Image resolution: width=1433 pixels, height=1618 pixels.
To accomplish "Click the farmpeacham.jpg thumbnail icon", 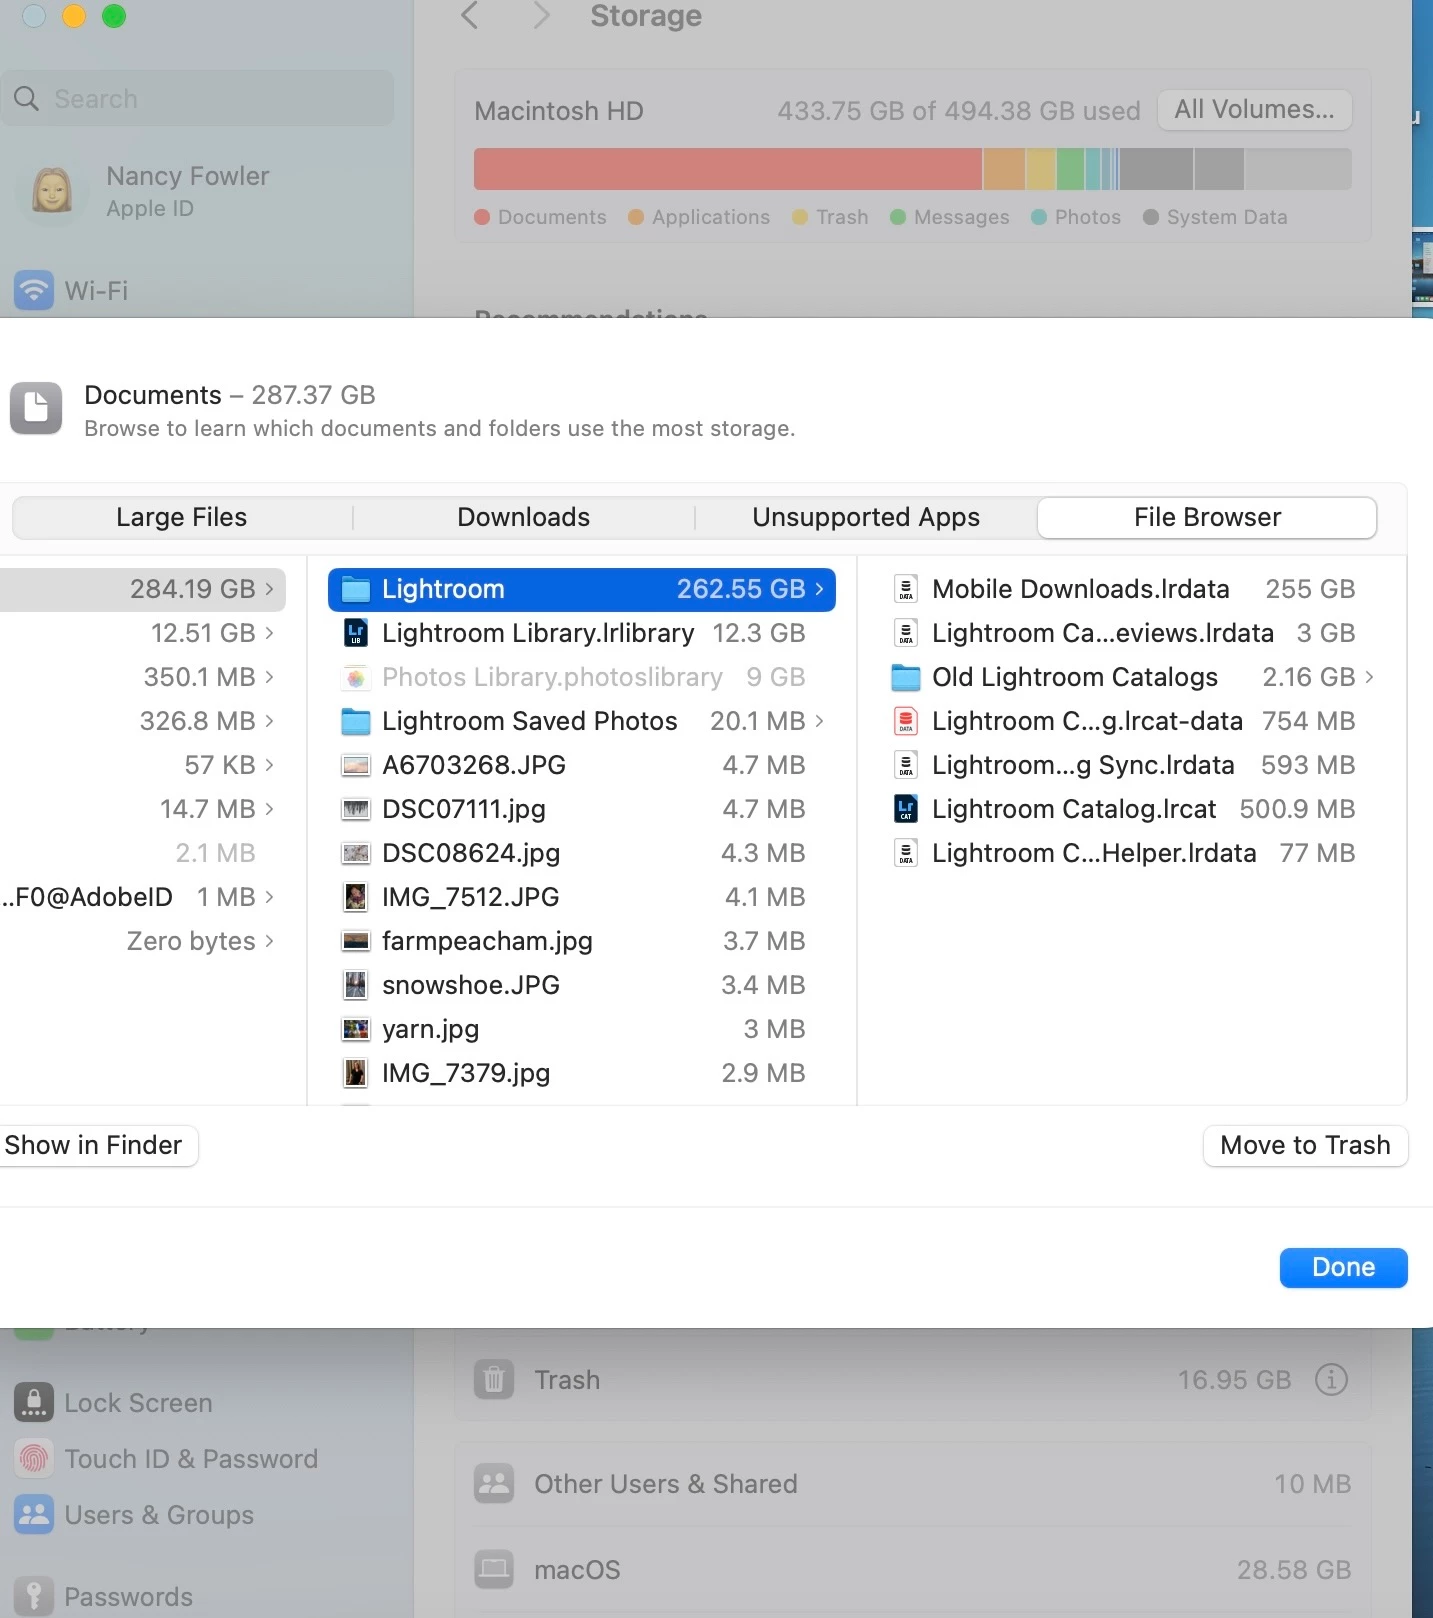I will (356, 941).
